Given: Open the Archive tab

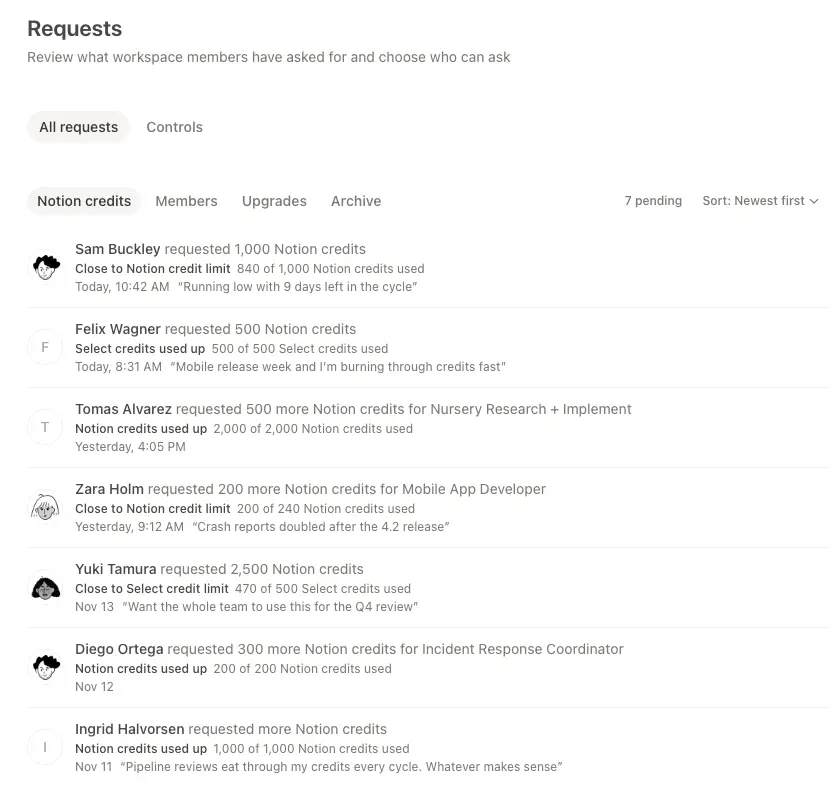Looking at the screenshot, I should point(356,201).
